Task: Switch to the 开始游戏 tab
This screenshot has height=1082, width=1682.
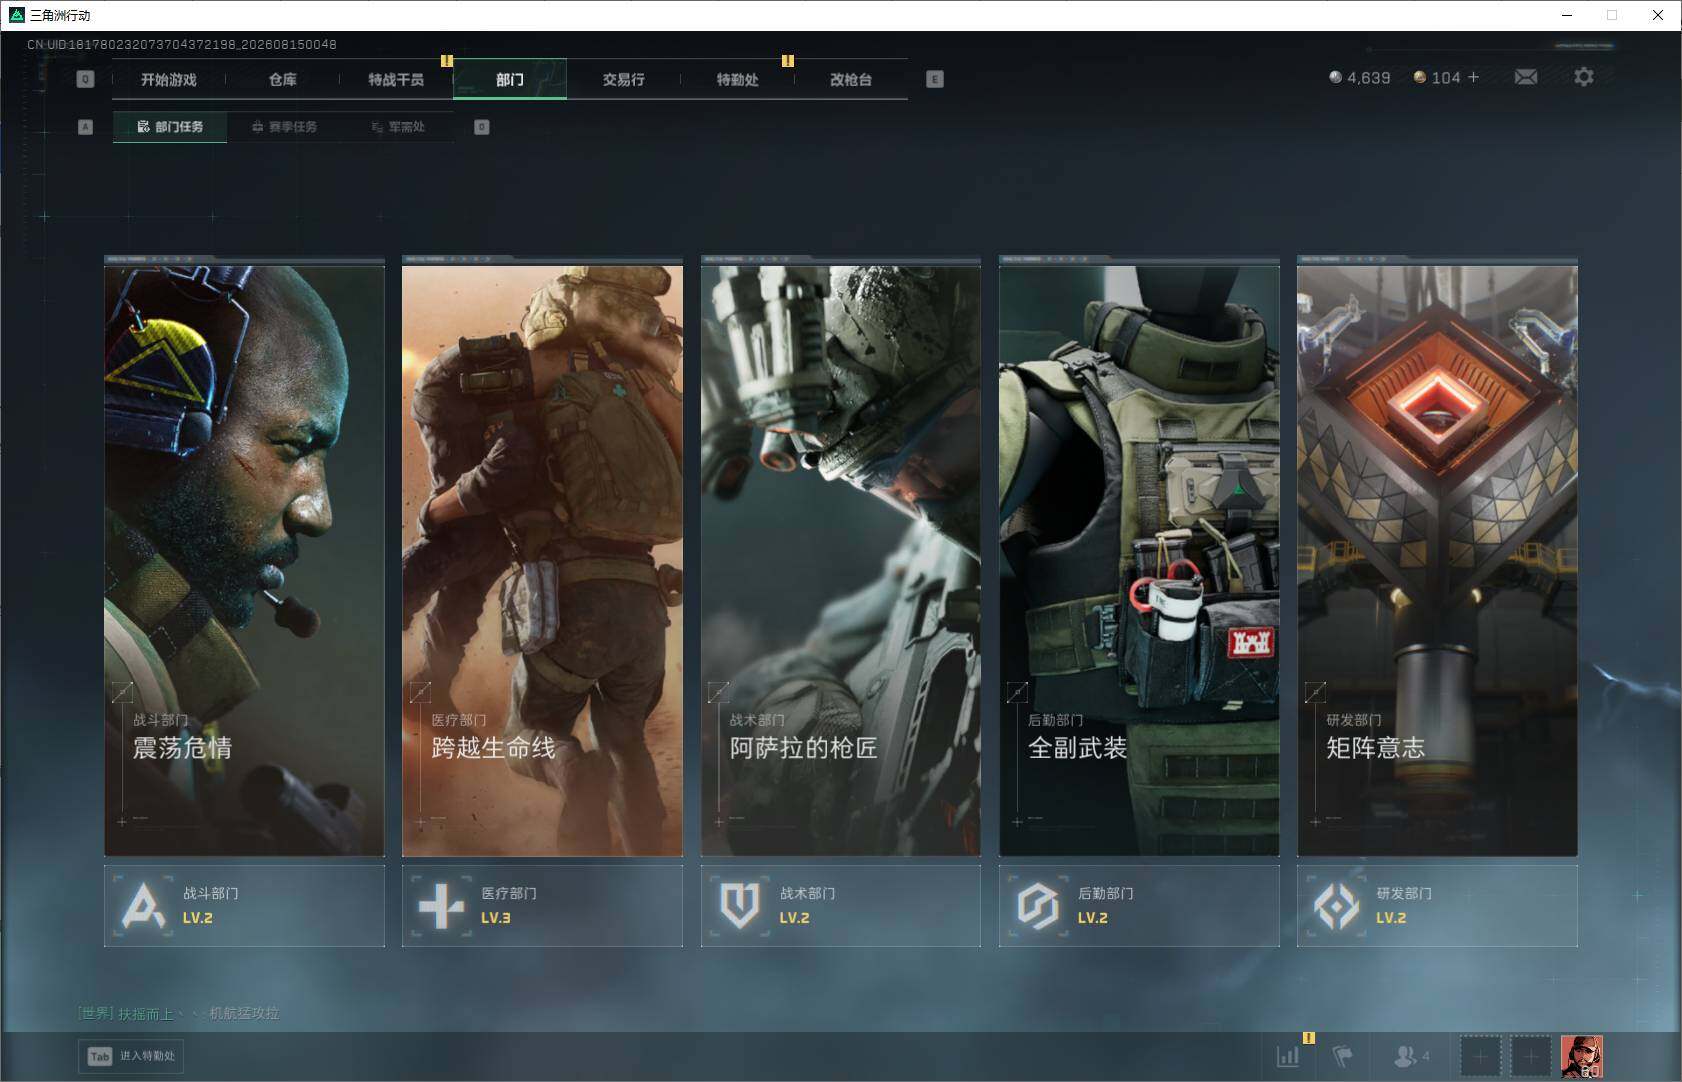Action: click(169, 79)
